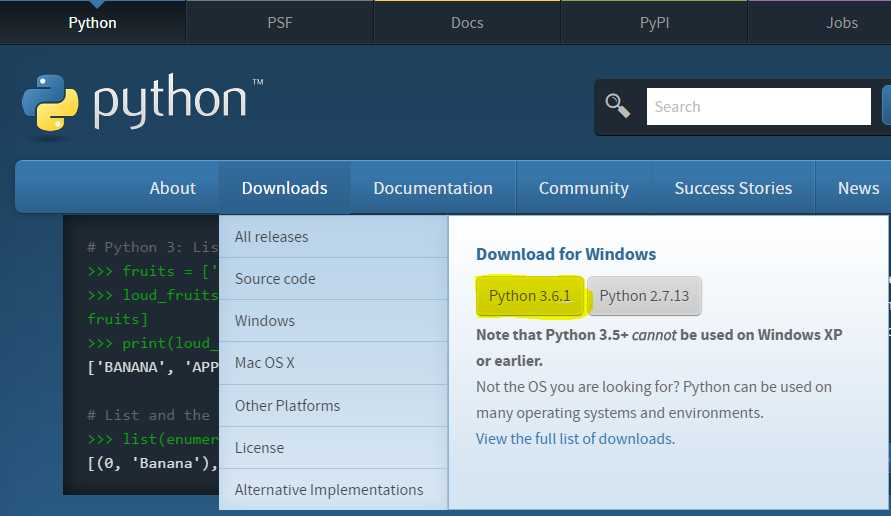Open the Community navigation menu
The width and height of the screenshot is (891, 516).
coord(584,188)
